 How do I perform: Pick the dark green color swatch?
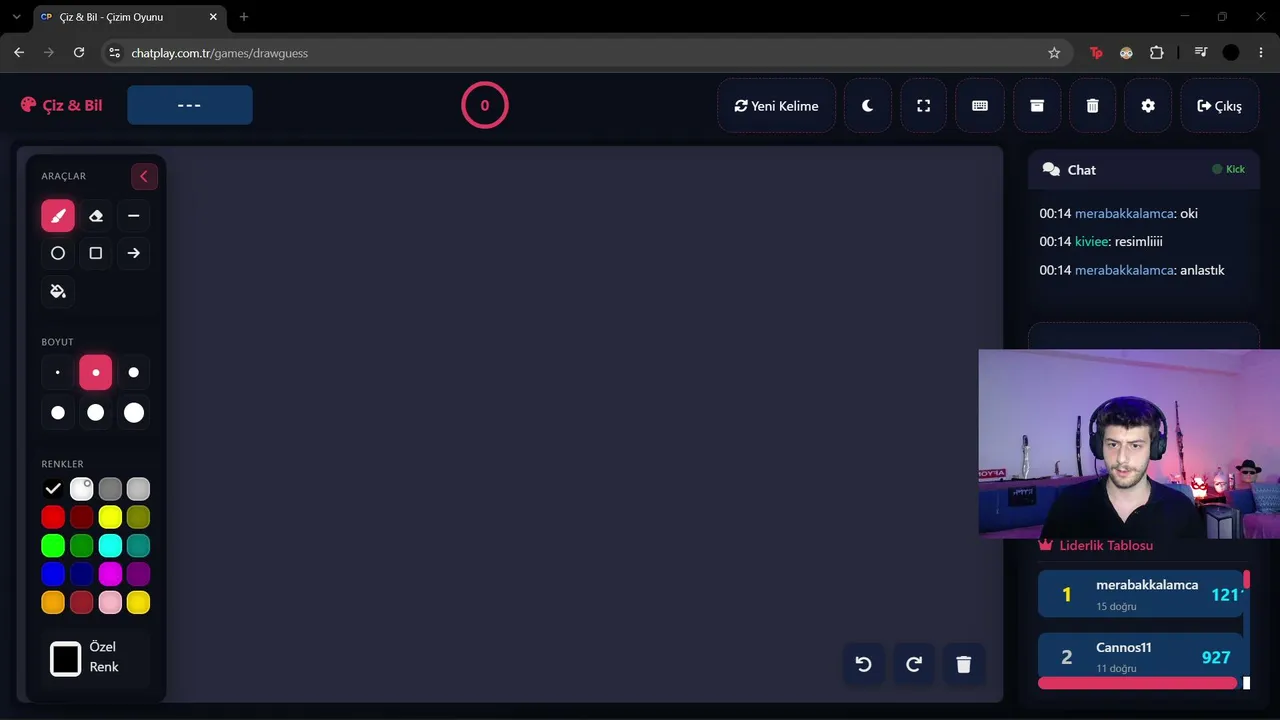(x=82, y=546)
